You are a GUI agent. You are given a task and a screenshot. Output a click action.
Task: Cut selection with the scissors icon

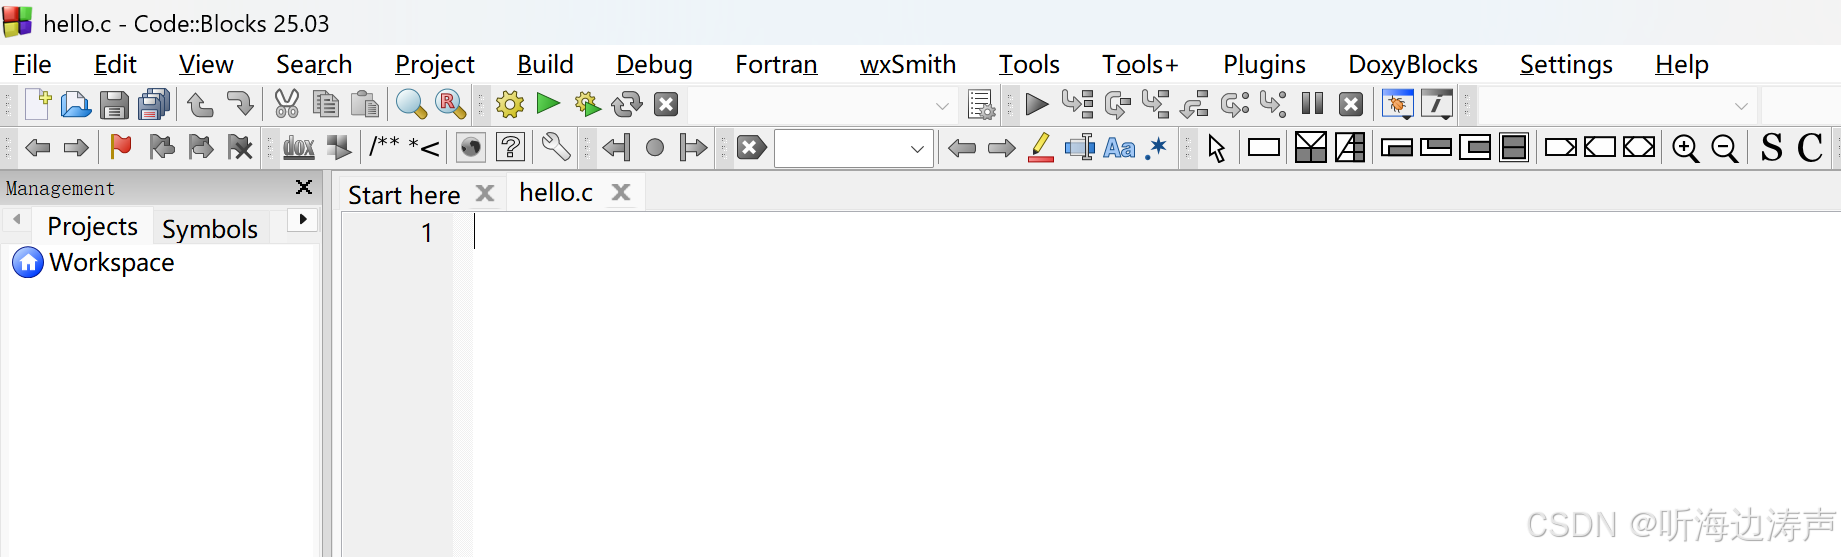click(x=287, y=104)
